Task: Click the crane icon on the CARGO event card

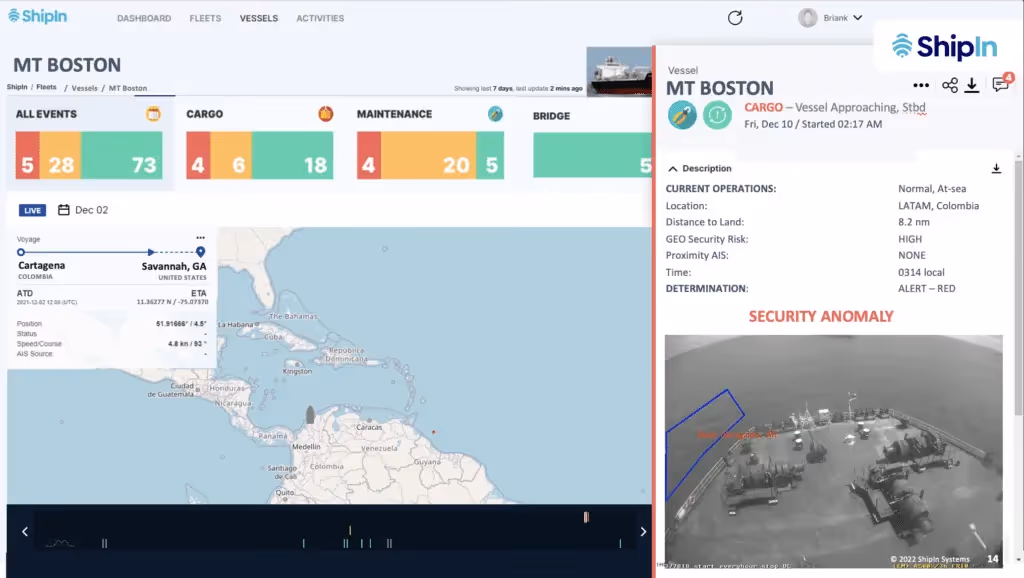Action: click(x=323, y=113)
